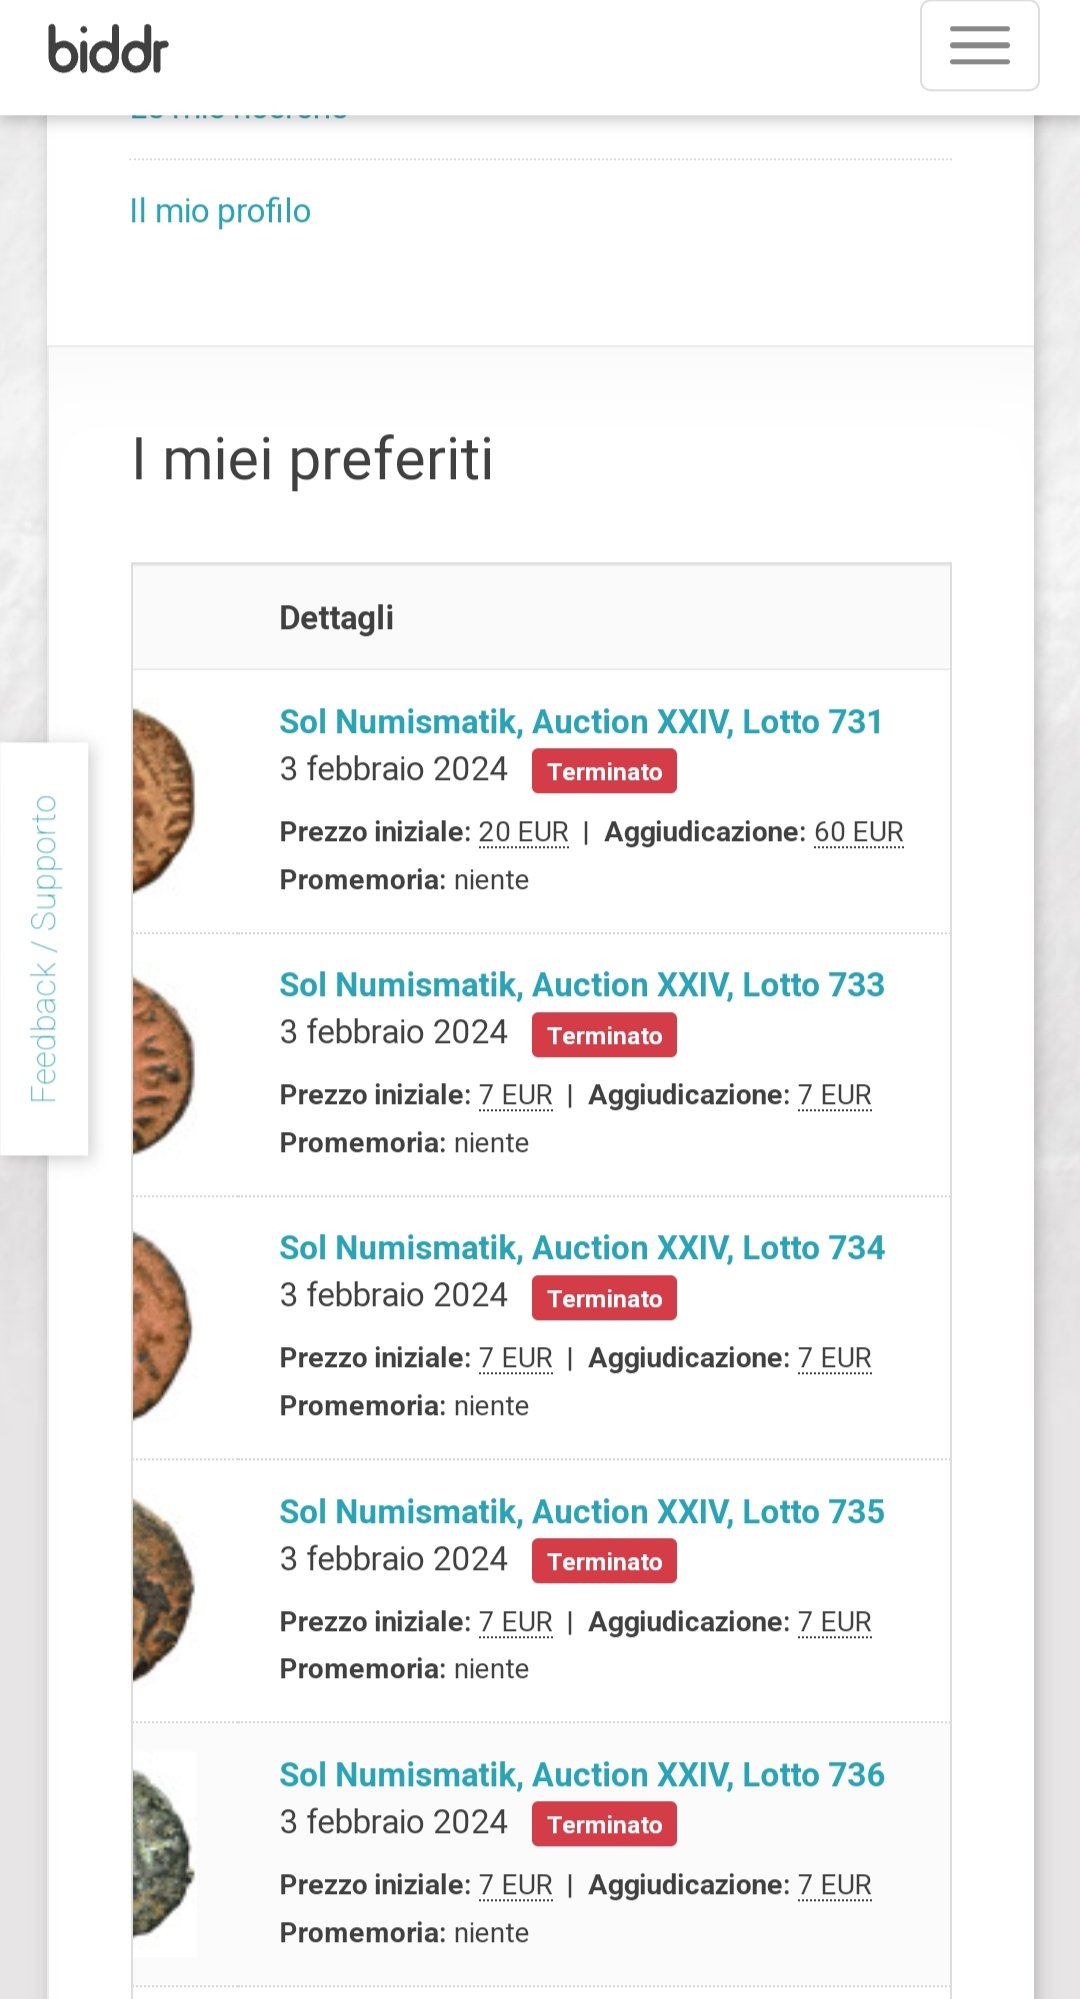The image size is (1080, 1999).
Task: Open Sol Numismatik Lotto 734 link
Action: coord(581,1248)
